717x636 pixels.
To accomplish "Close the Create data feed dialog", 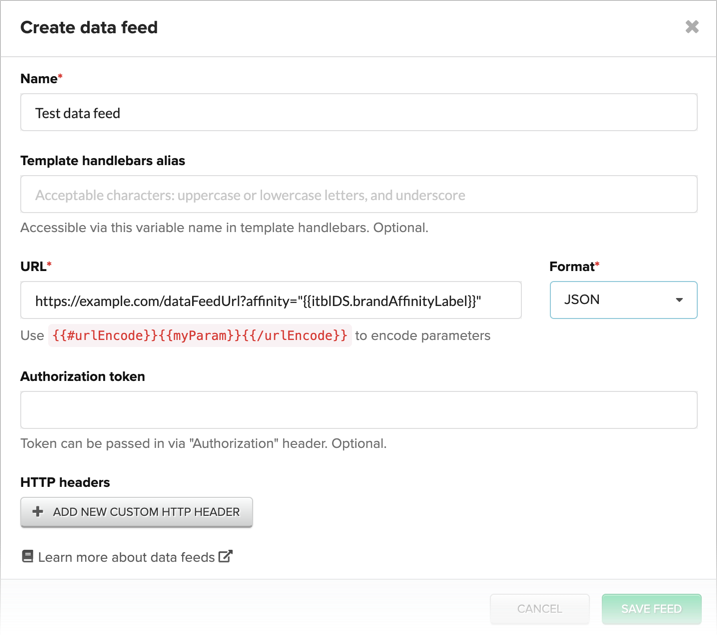I will pyautogui.click(x=692, y=27).
